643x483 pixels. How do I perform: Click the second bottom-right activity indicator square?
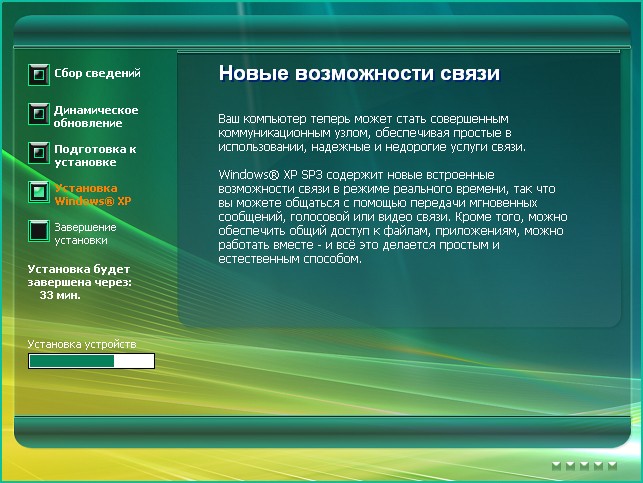(571, 466)
